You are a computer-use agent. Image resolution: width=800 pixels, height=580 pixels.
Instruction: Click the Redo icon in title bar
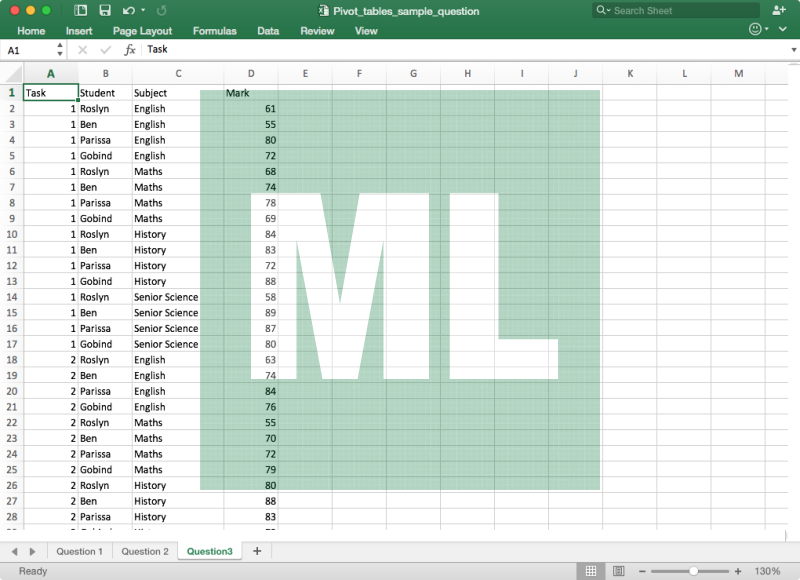pos(162,11)
